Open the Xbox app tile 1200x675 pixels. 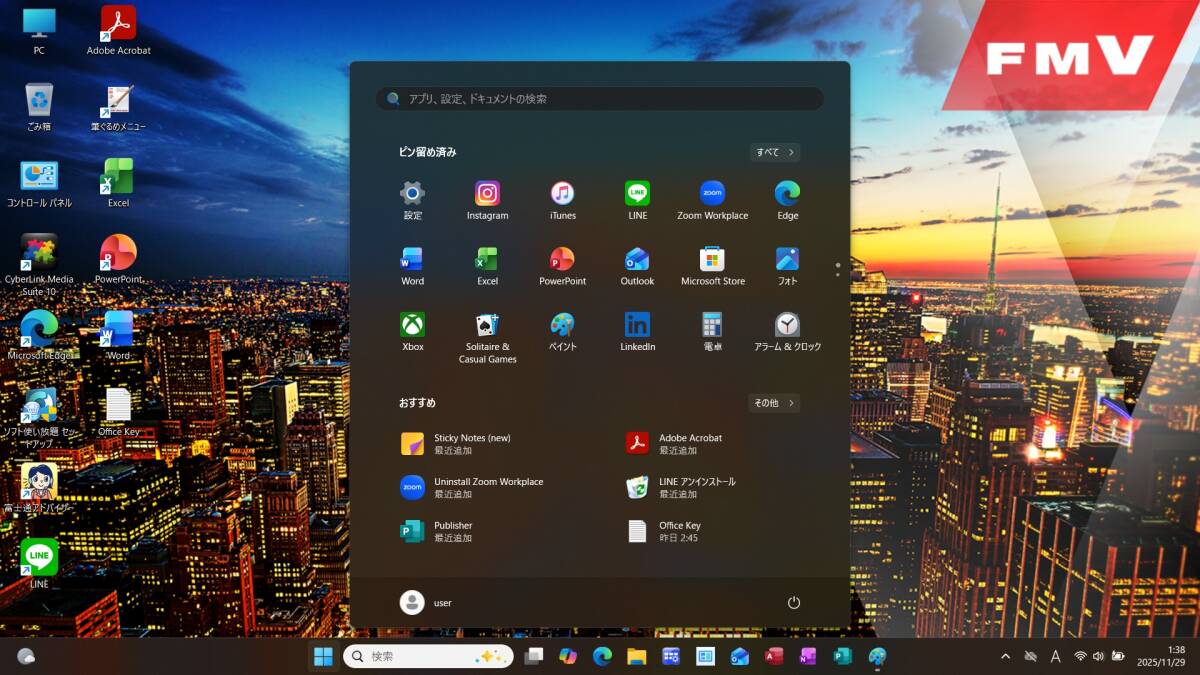coord(412,331)
